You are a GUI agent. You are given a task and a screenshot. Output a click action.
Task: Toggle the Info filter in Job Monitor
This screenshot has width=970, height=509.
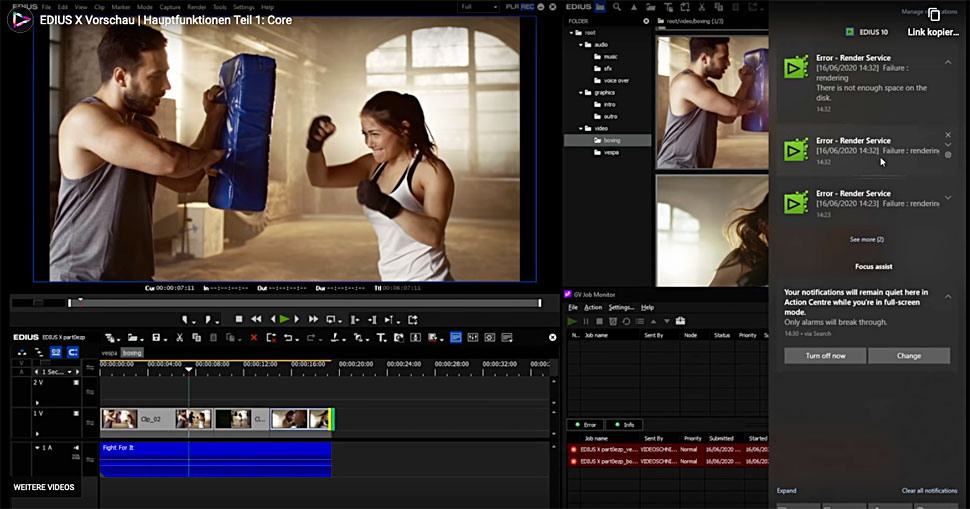[625, 425]
